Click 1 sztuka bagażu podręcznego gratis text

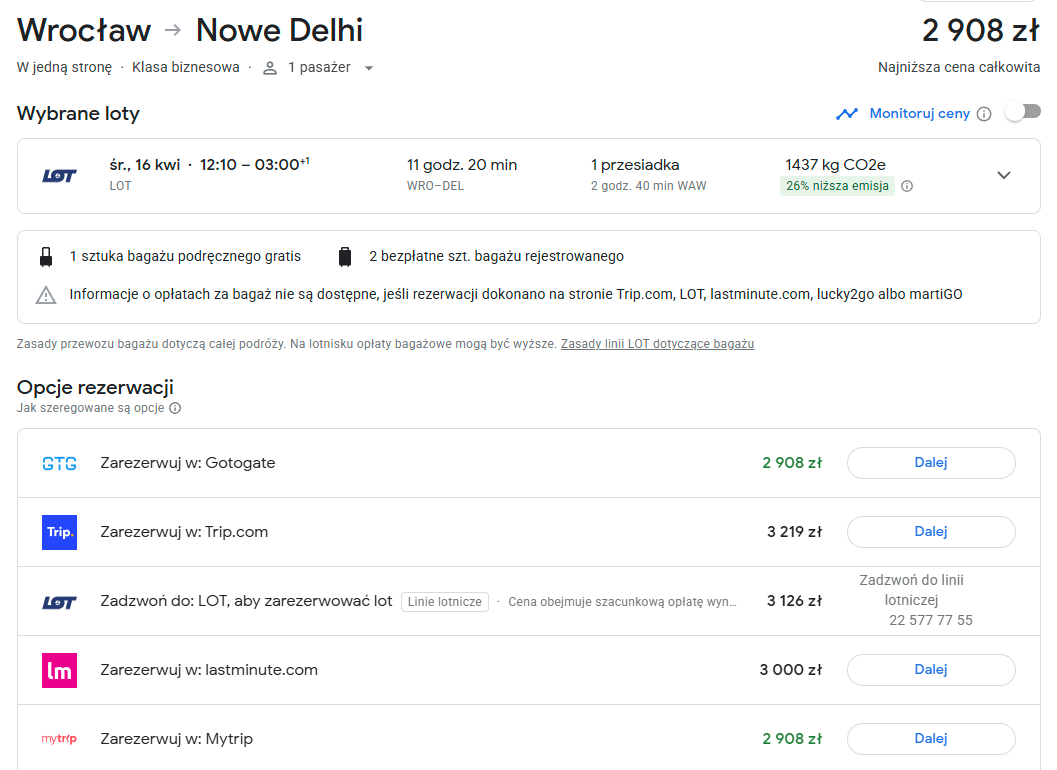185,256
